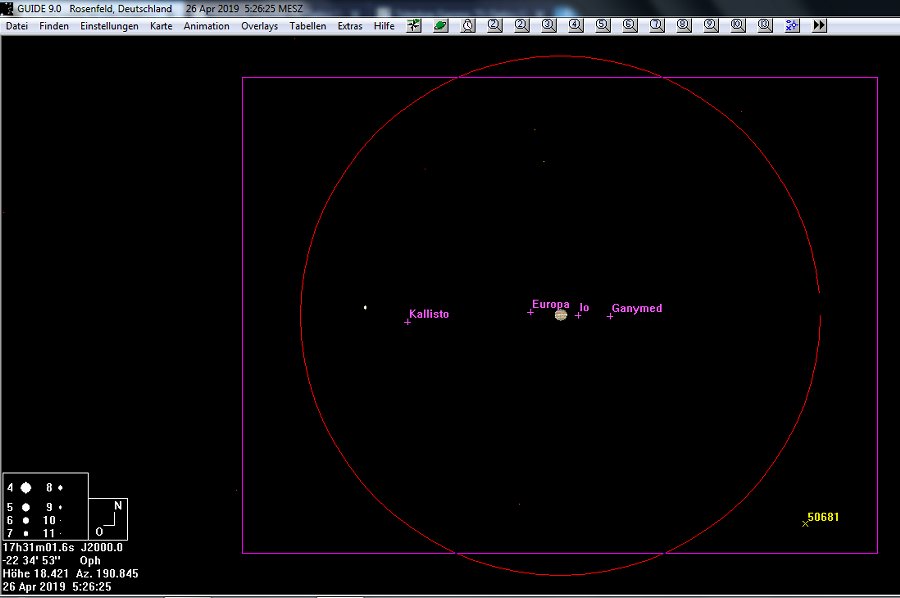Screen dimensions: 900x598
Task: Click the Jupiter disc in the chart
Action: pos(561,314)
